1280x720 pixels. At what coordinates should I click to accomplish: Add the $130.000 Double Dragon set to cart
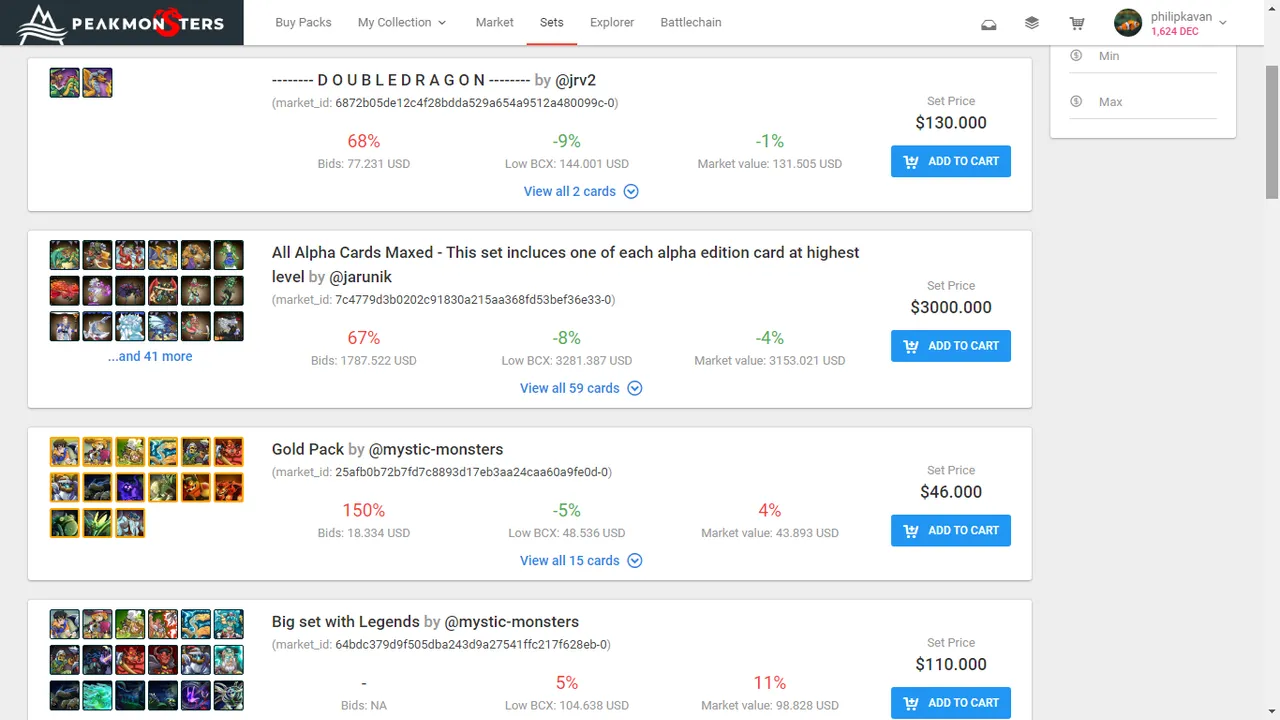(x=951, y=161)
